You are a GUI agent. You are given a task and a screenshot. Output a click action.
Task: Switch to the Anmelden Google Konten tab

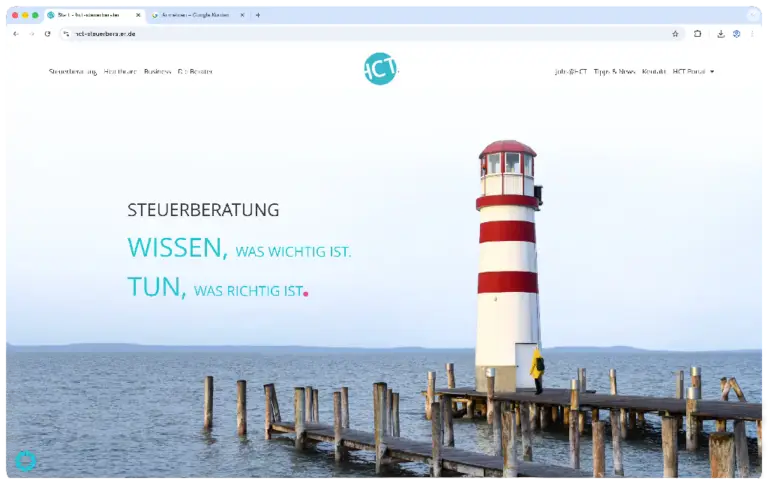pyautogui.click(x=198, y=15)
